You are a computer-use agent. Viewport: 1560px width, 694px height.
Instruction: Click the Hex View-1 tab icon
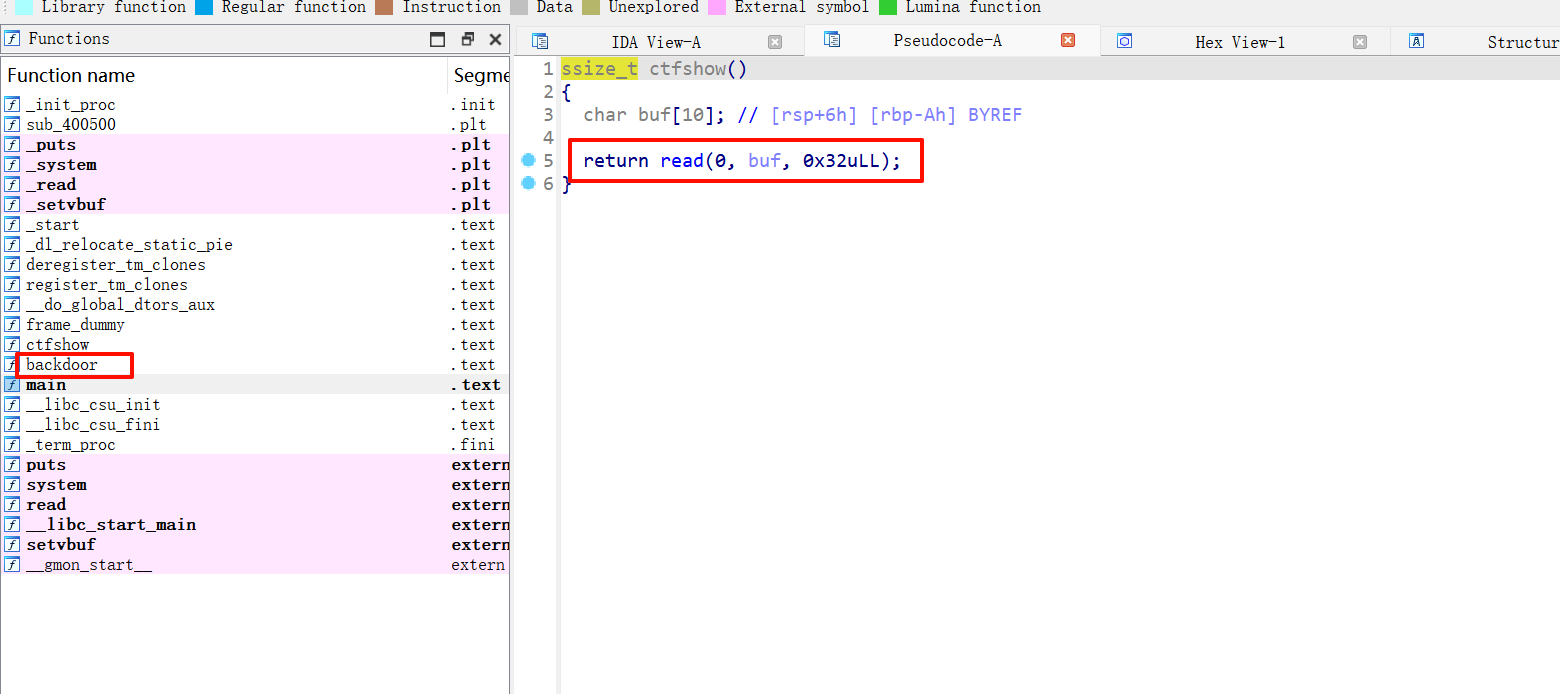click(x=1125, y=41)
